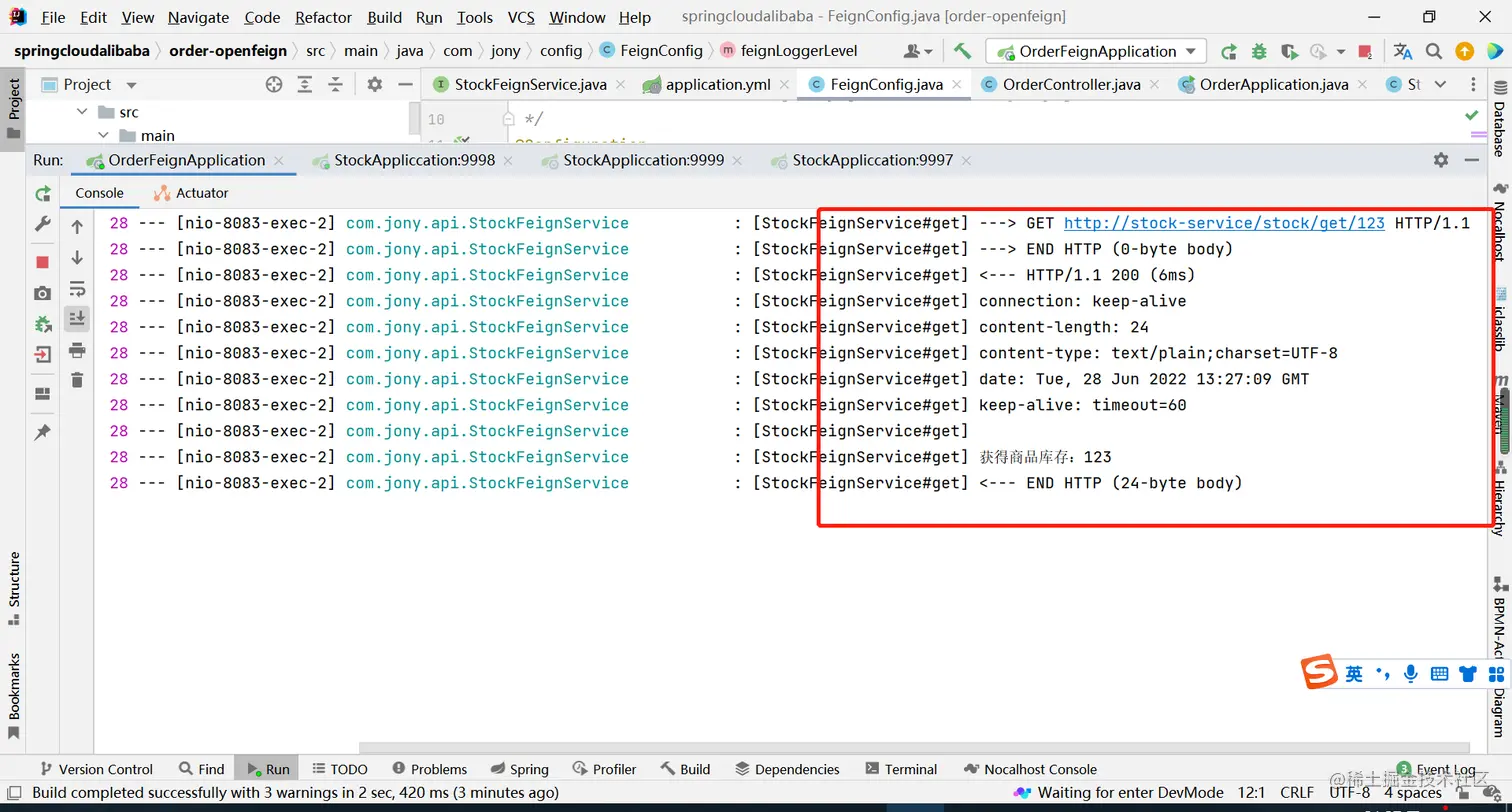Image resolution: width=1512 pixels, height=812 pixels.
Task: Open the Navigate menu
Action: 198,17
